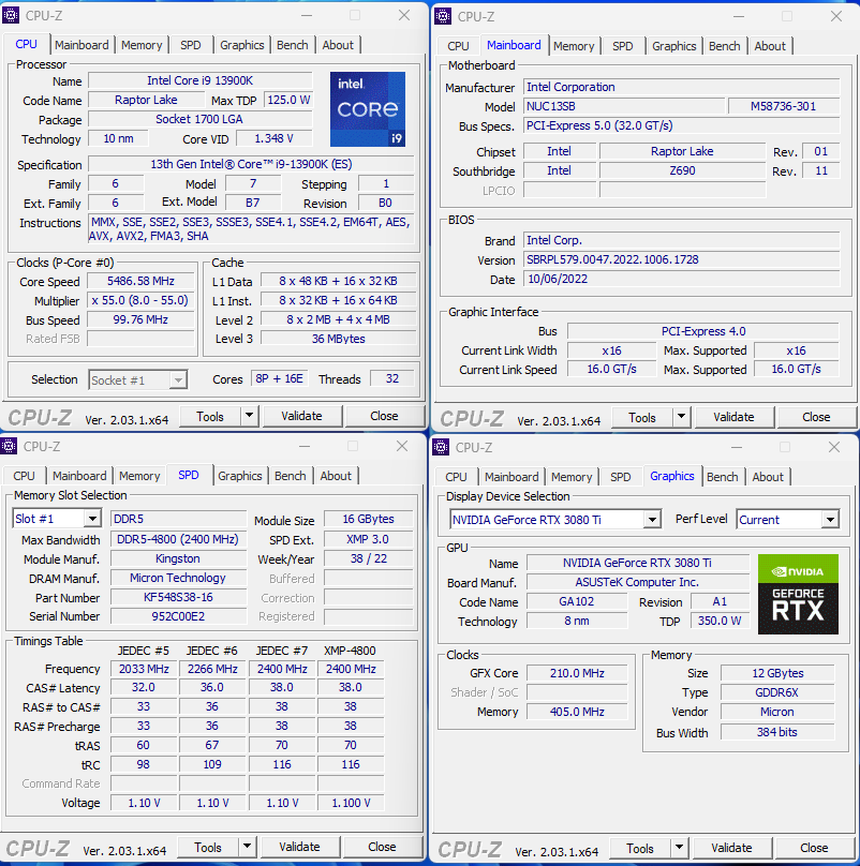The image size is (860, 866).
Task: Click Validate button in the CPU window
Action: pyautogui.click(x=301, y=416)
